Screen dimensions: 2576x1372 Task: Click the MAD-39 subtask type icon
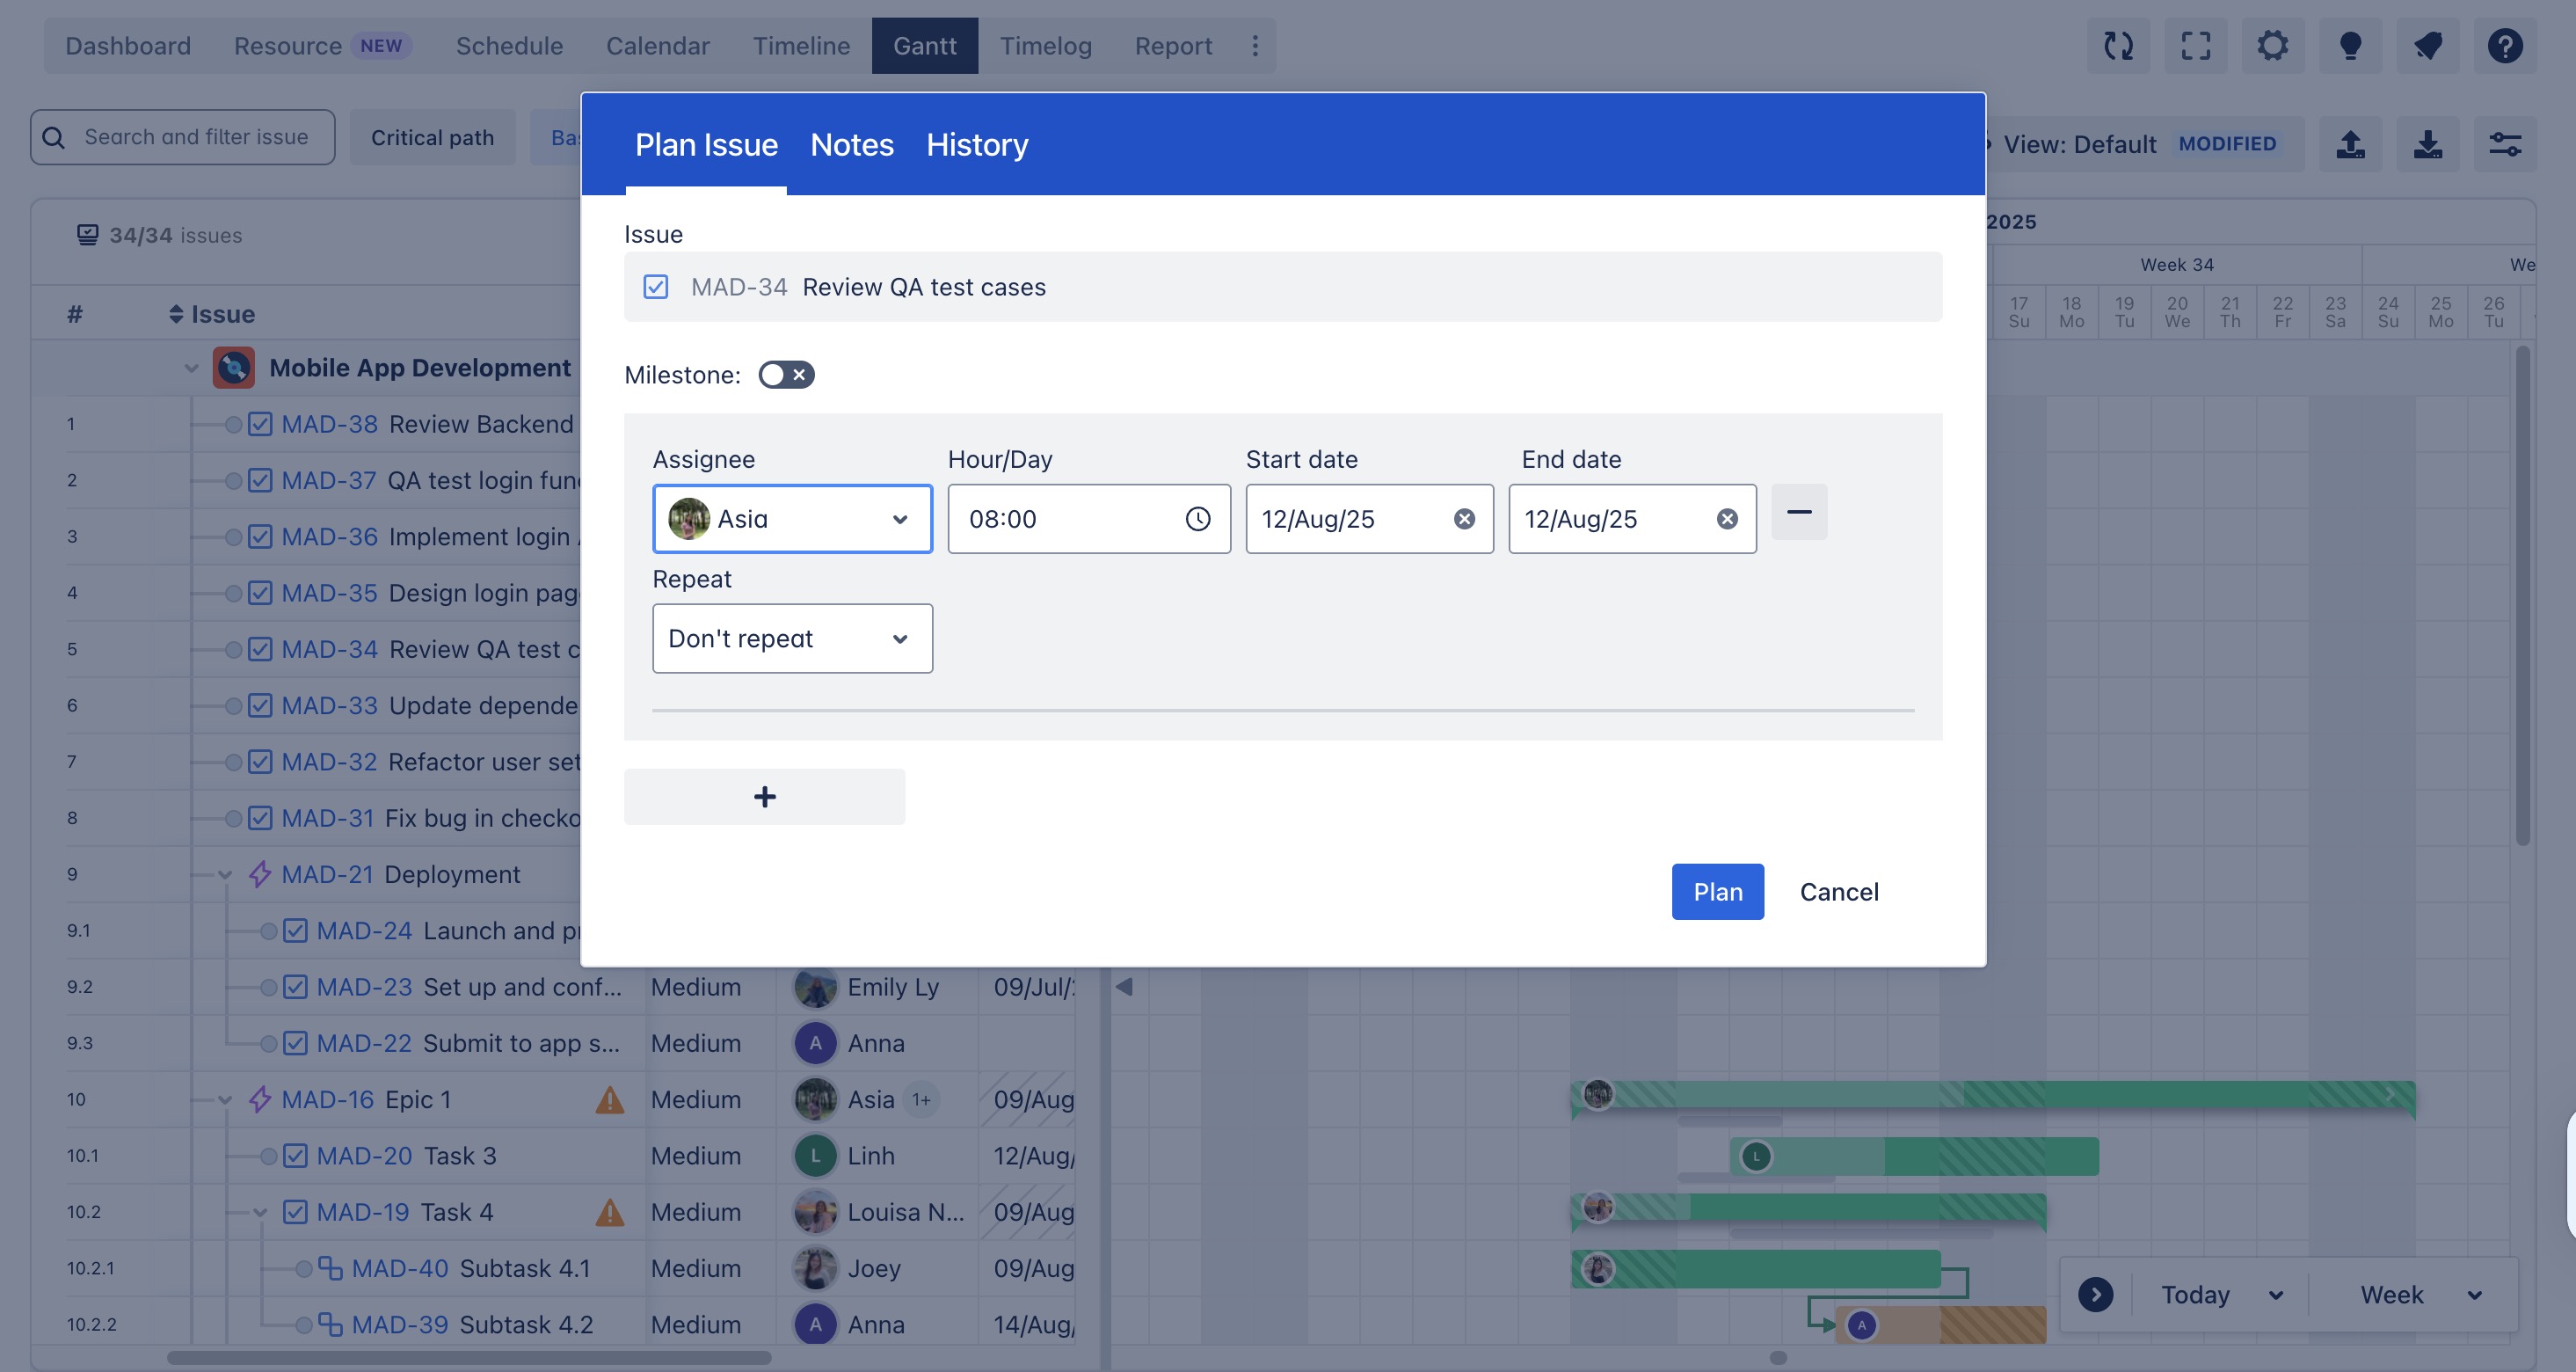click(330, 1324)
